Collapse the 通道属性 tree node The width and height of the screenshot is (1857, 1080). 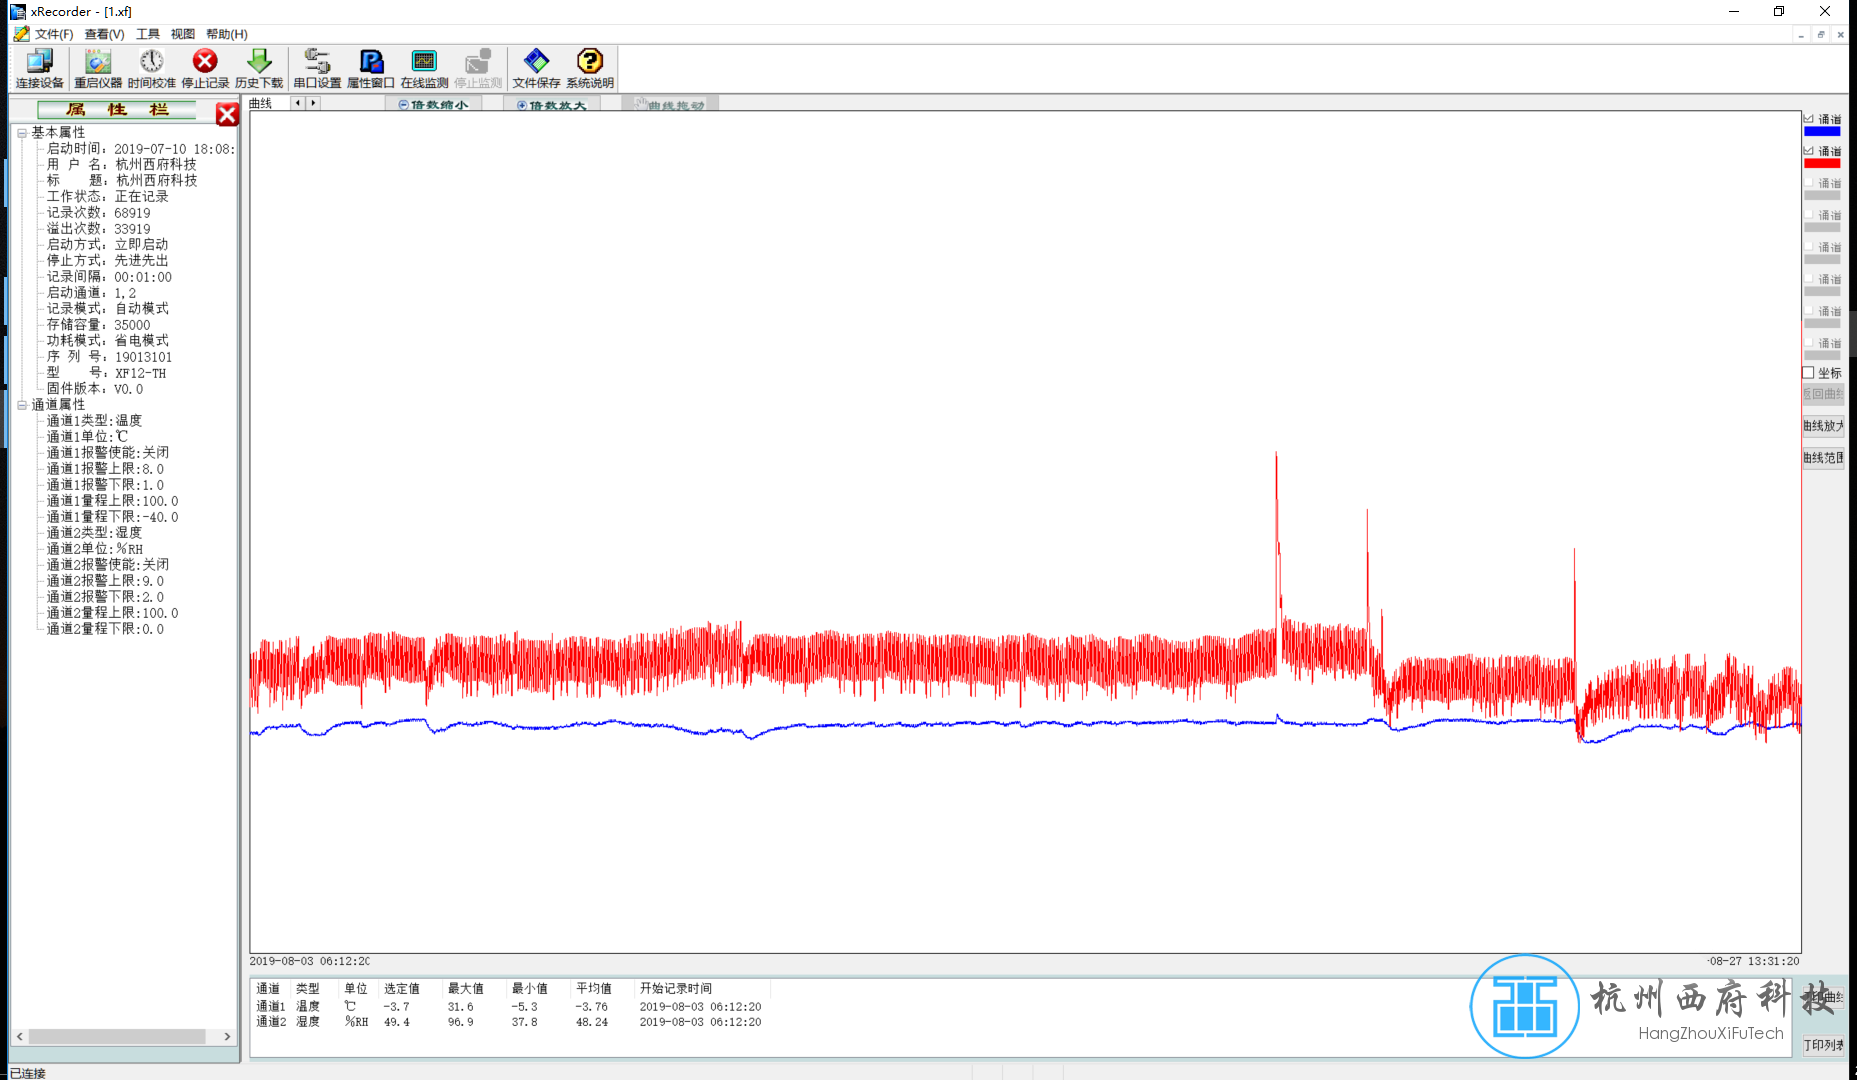click(22, 405)
